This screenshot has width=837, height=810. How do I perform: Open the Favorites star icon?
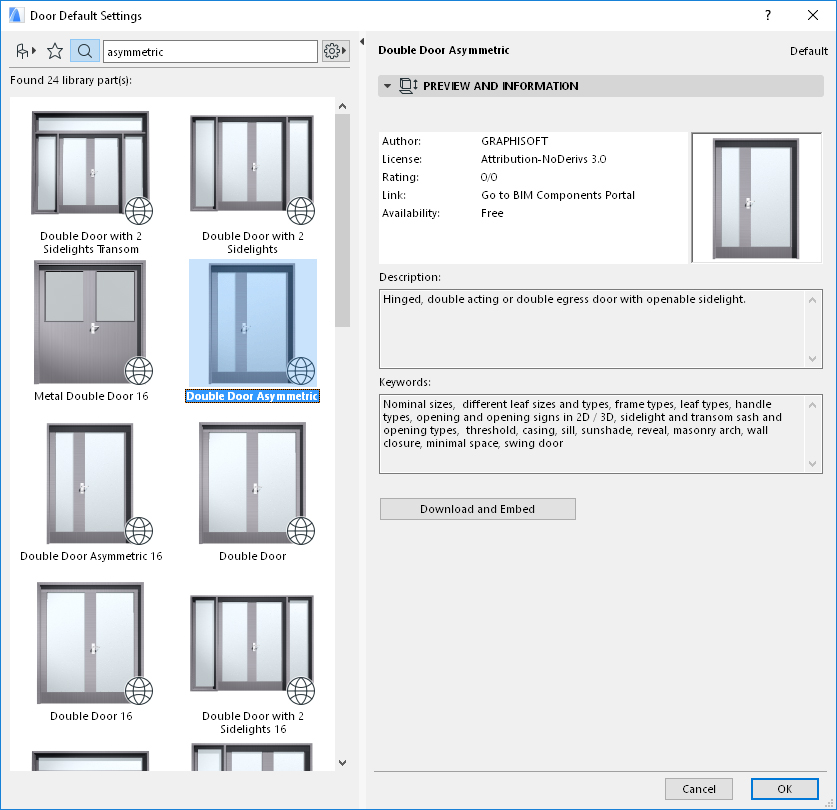54,50
